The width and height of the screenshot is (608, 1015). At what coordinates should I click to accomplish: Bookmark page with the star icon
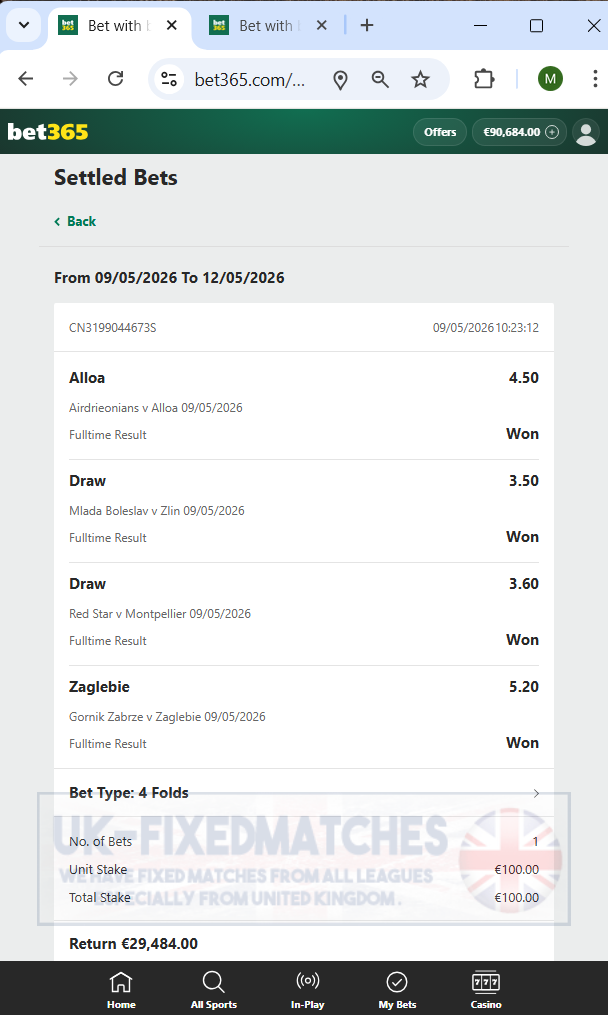[420, 80]
